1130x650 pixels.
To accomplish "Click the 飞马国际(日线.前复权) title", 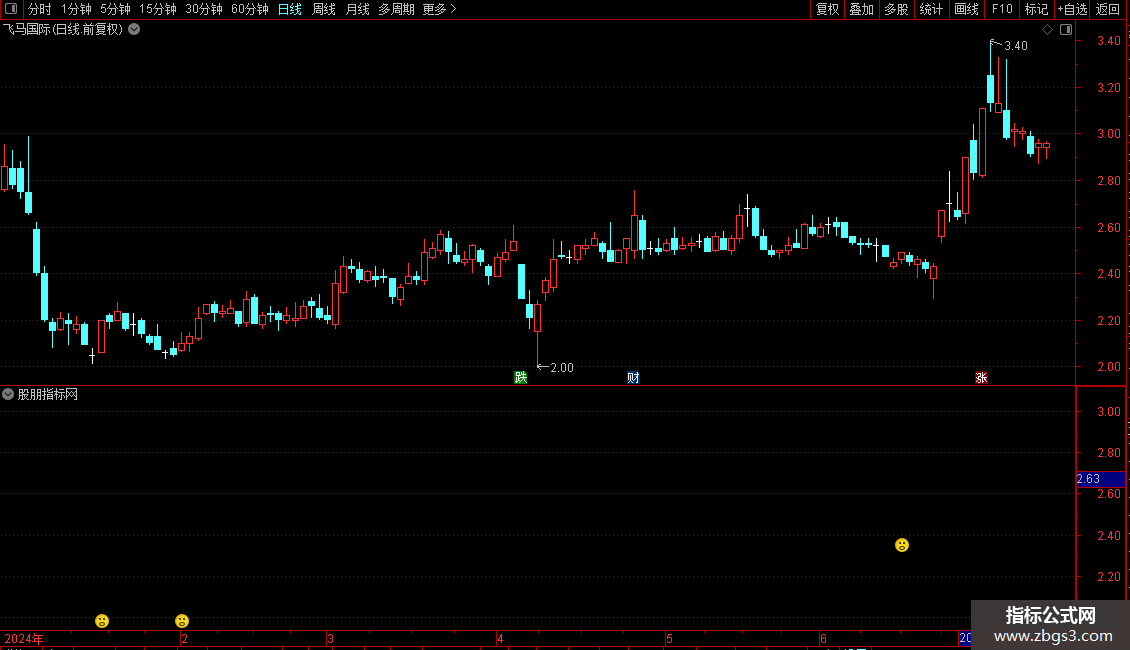I will point(63,30).
